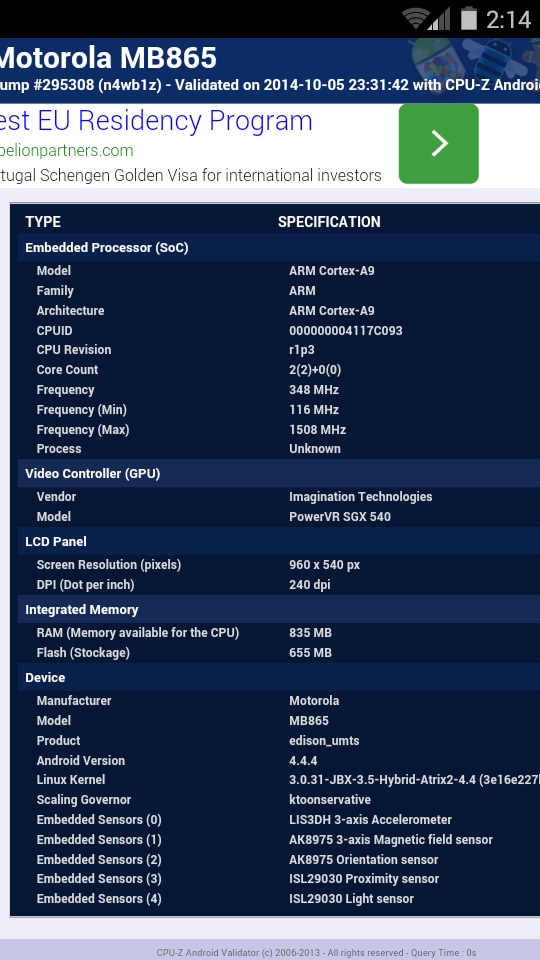Tap the green arrow ad button
Image resolution: width=540 pixels, height=960 pixels.
(x=438, y=144)
